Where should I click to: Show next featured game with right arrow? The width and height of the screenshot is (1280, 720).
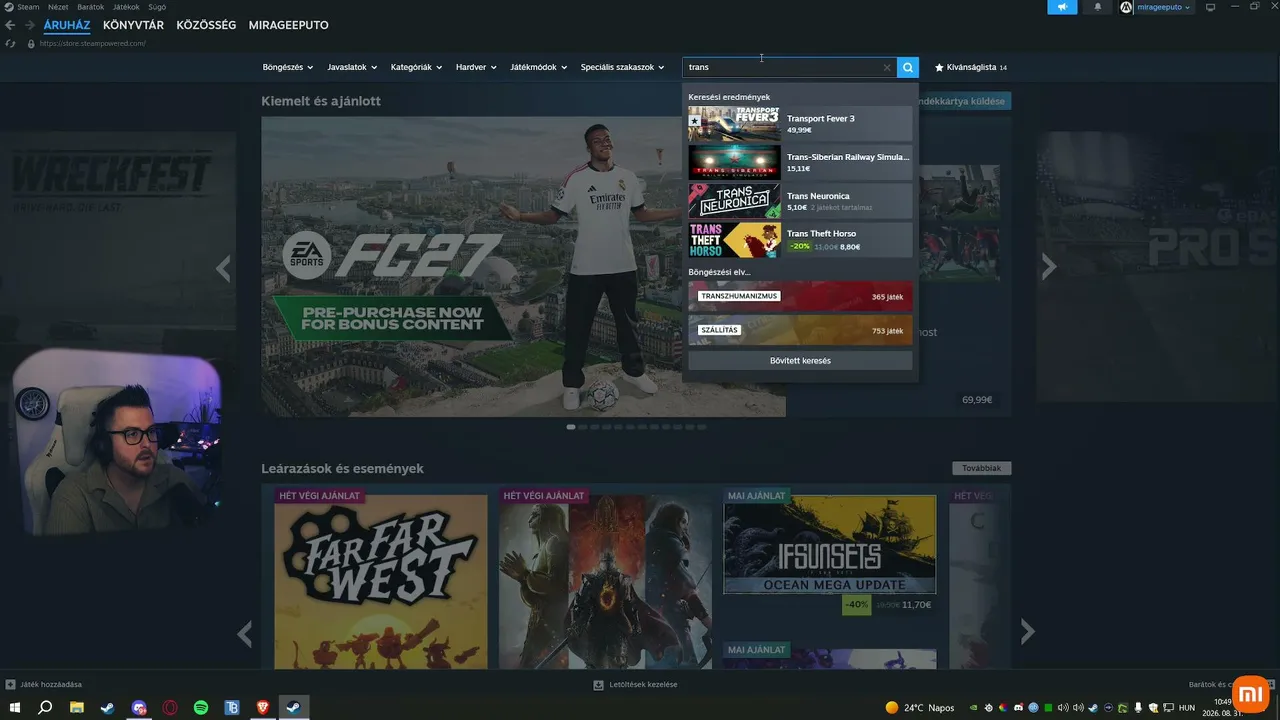tap(1048, 267)
